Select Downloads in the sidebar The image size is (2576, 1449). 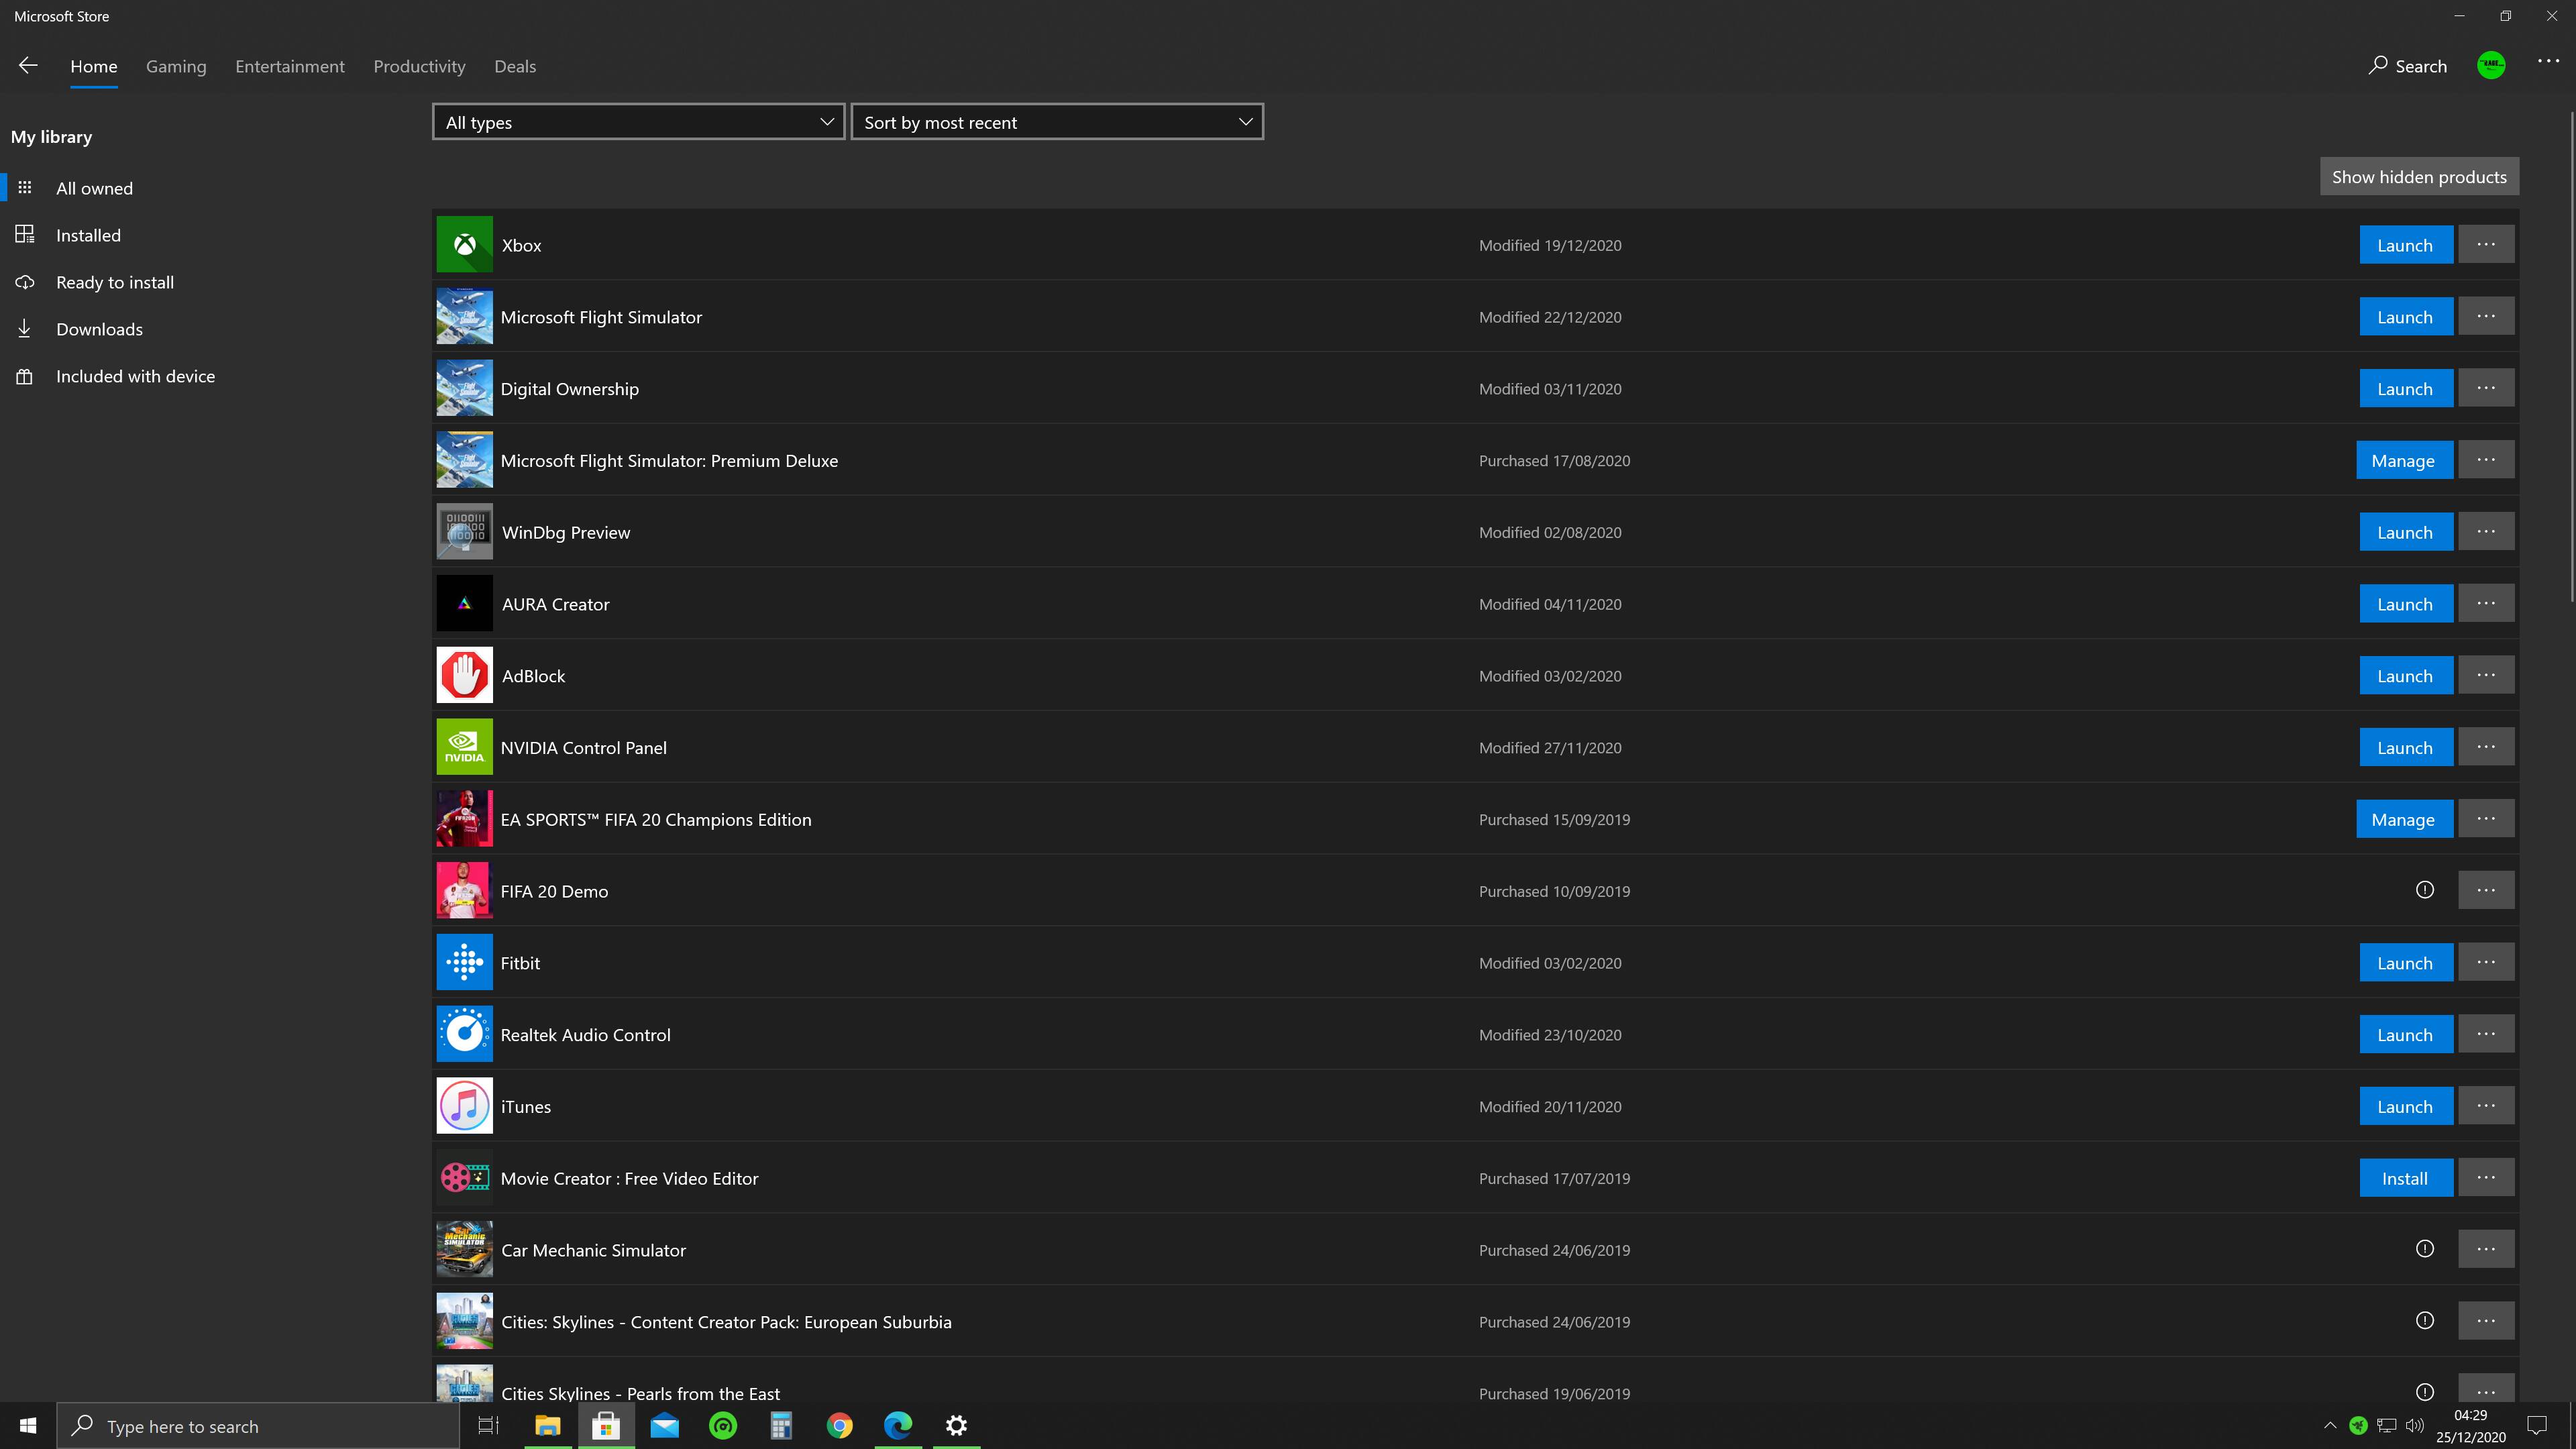[x=99, y=329]
